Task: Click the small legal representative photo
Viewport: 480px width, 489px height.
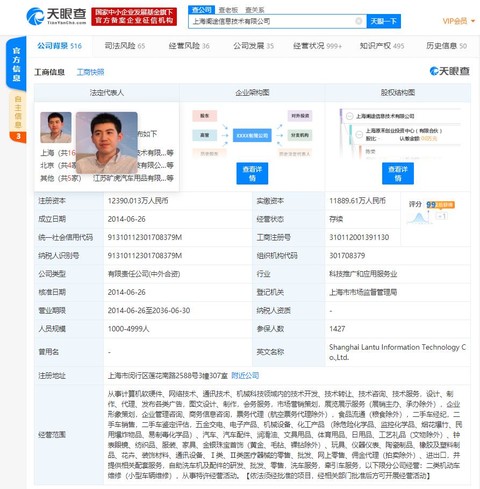Action: (56, 127)
